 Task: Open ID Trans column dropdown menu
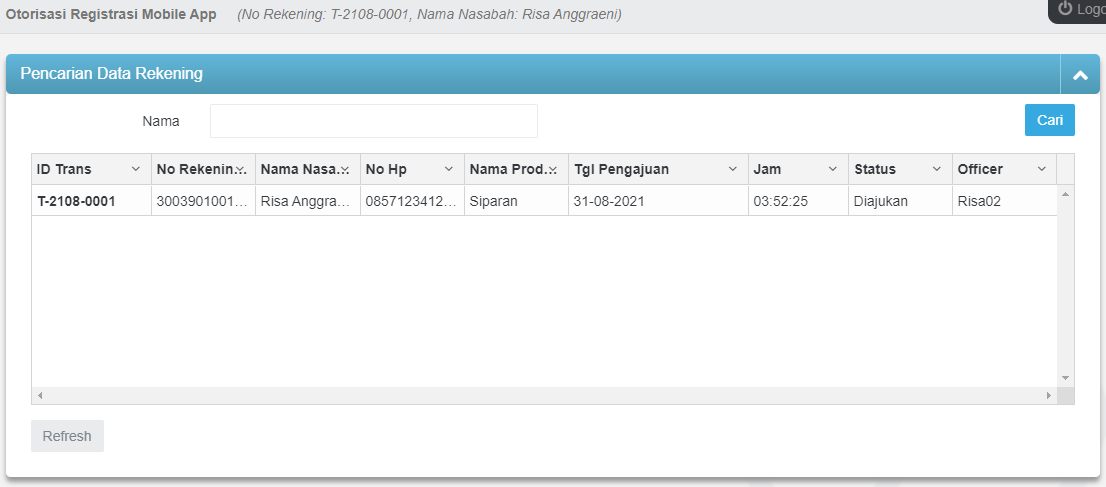[136, 169]
